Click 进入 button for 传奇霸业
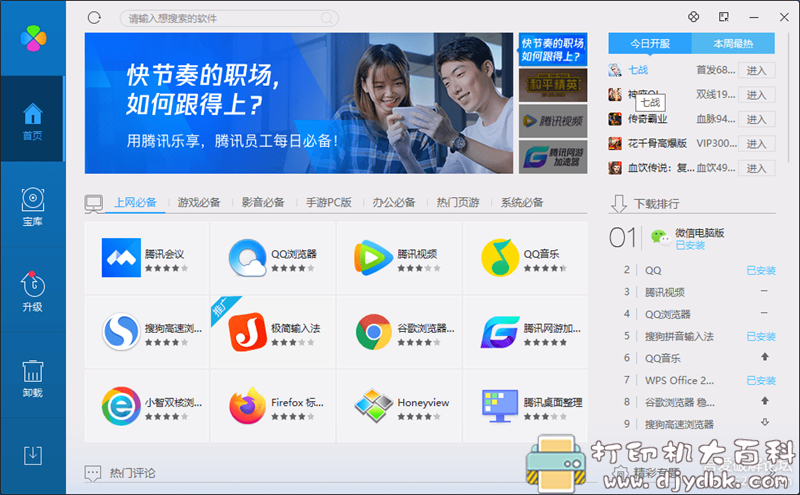This screenshot has width=800, height=495. point(756,119)
